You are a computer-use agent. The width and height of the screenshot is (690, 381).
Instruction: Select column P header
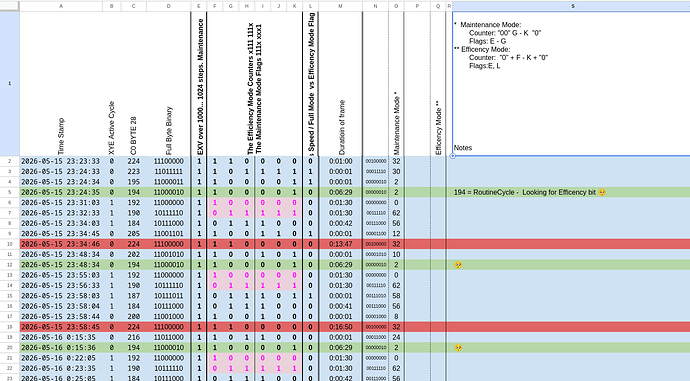pyautogui.click(x=417, y=6)
